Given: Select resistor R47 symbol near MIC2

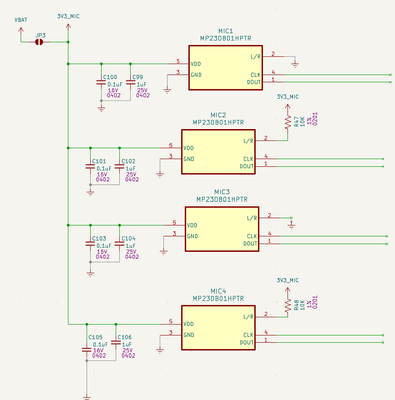Looking at the screenshot, I should (x=287, y=122).
